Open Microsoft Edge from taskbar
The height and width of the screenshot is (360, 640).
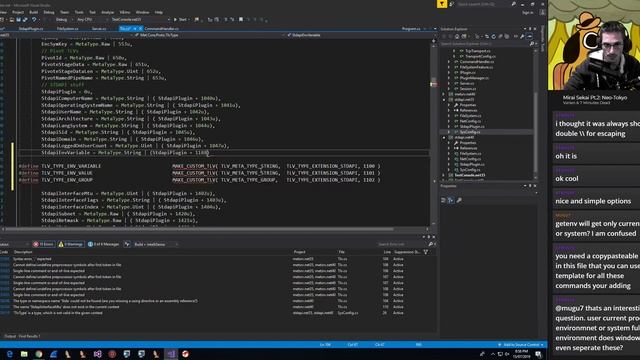click(9, 354)
